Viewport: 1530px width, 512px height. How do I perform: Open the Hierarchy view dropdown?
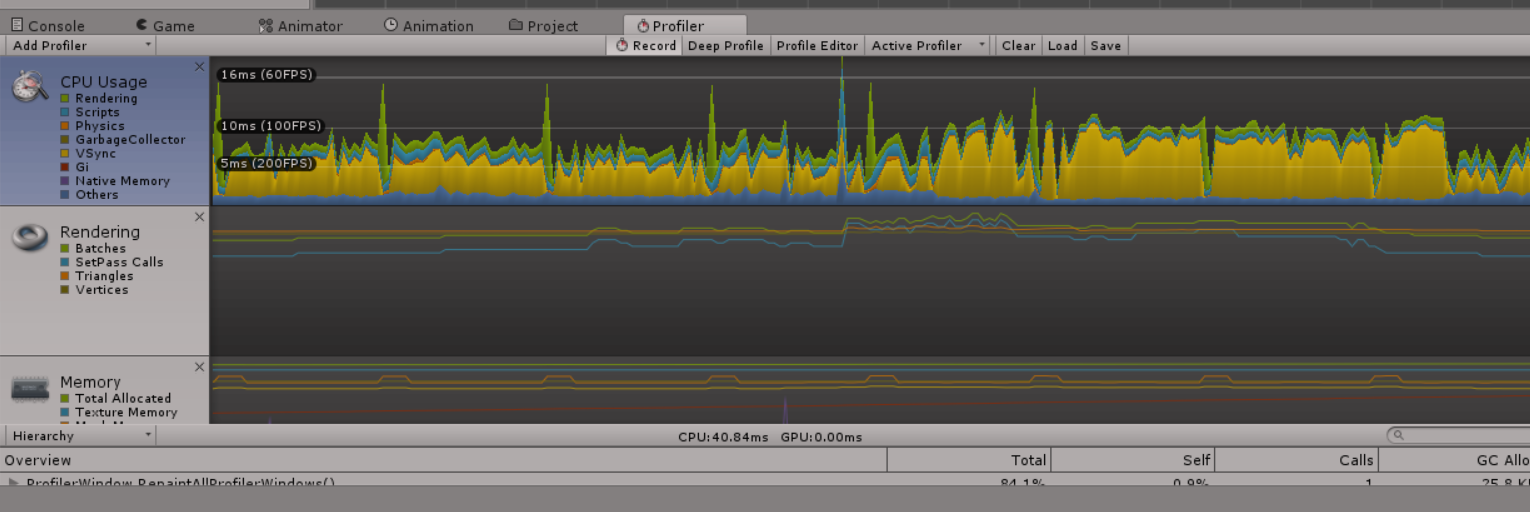pos(81,436)
